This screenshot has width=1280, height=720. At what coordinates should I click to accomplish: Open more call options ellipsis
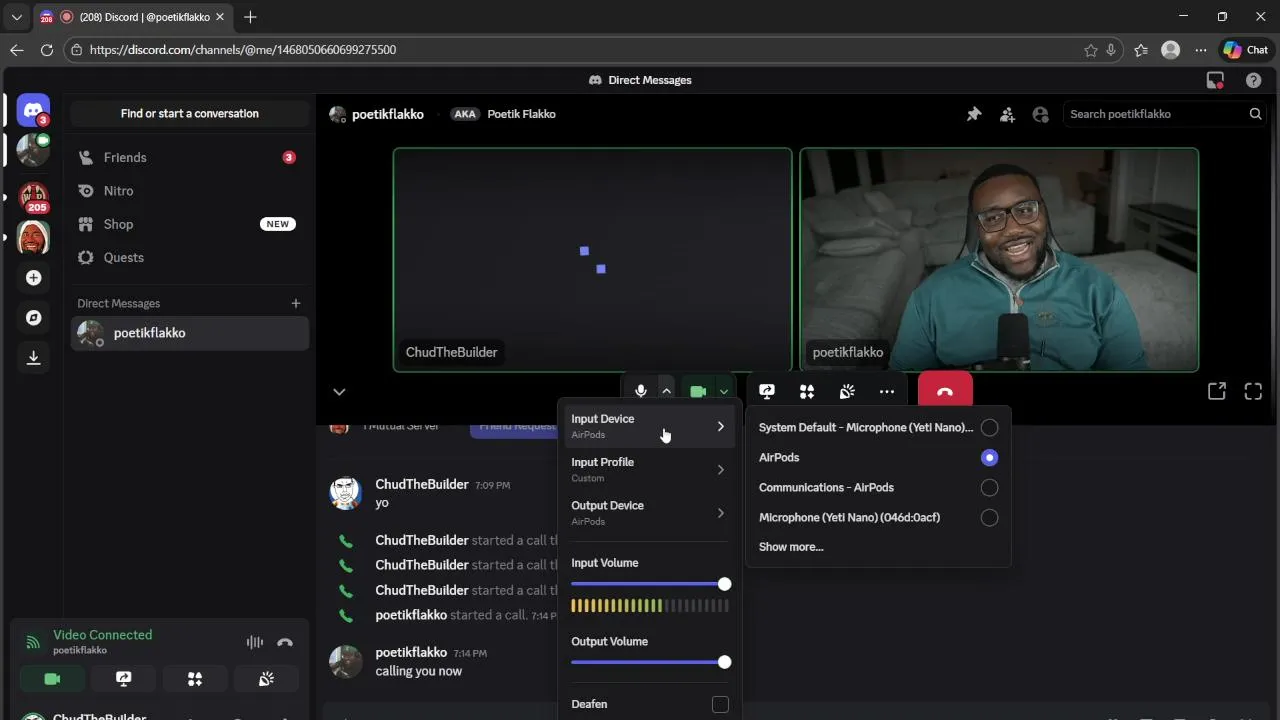pyautogui.click(x=887, y=392)
